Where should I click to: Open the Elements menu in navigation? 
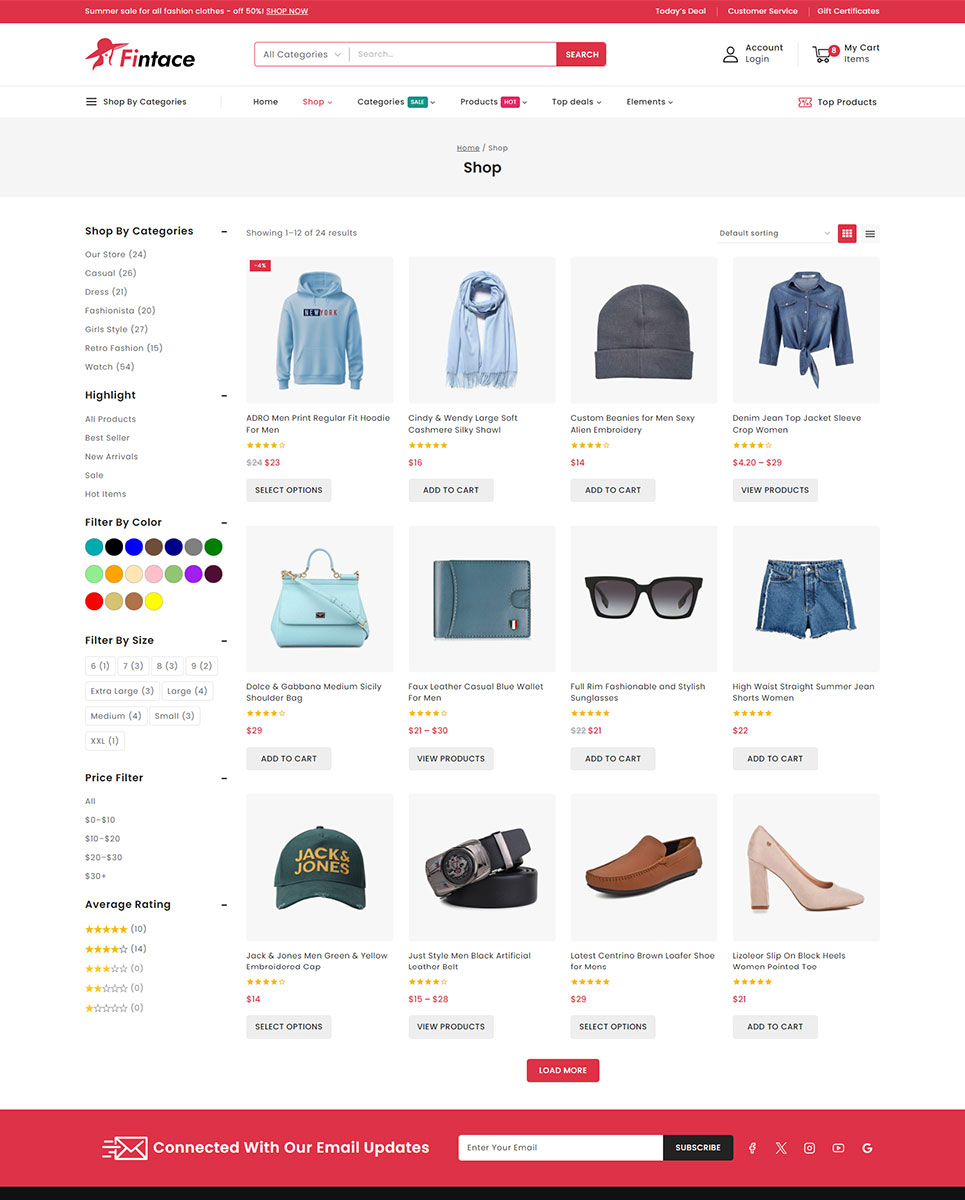649,102
